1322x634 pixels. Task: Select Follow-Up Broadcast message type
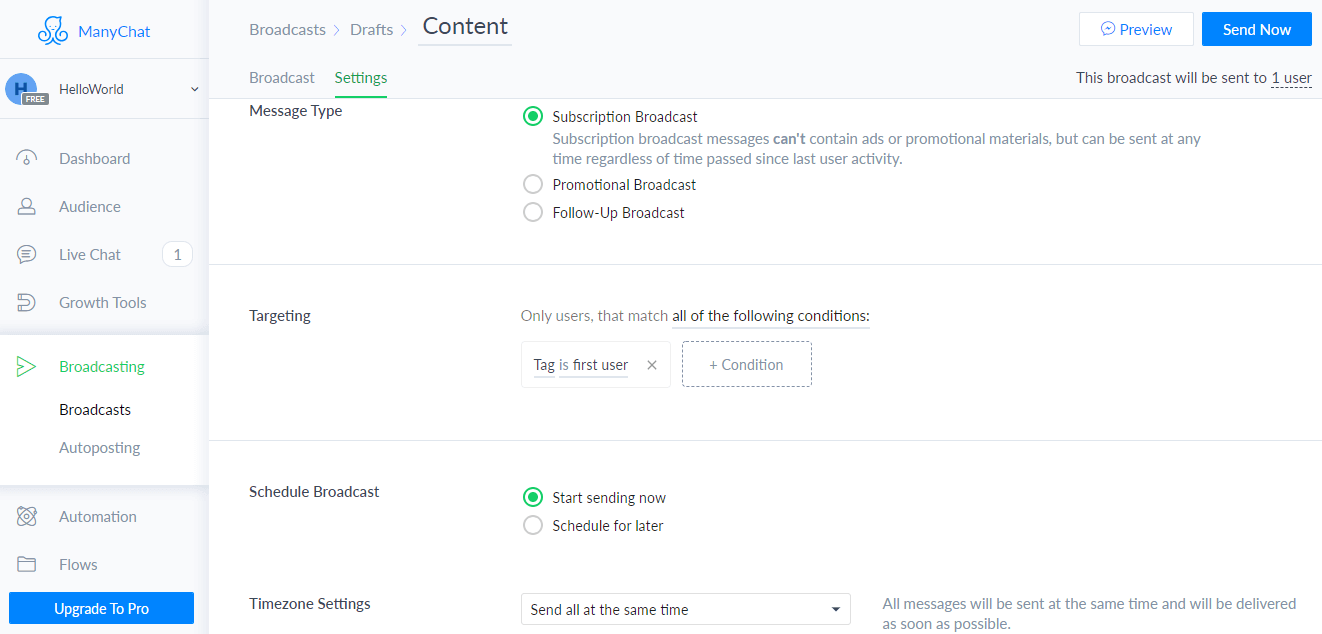coord(533,212)
